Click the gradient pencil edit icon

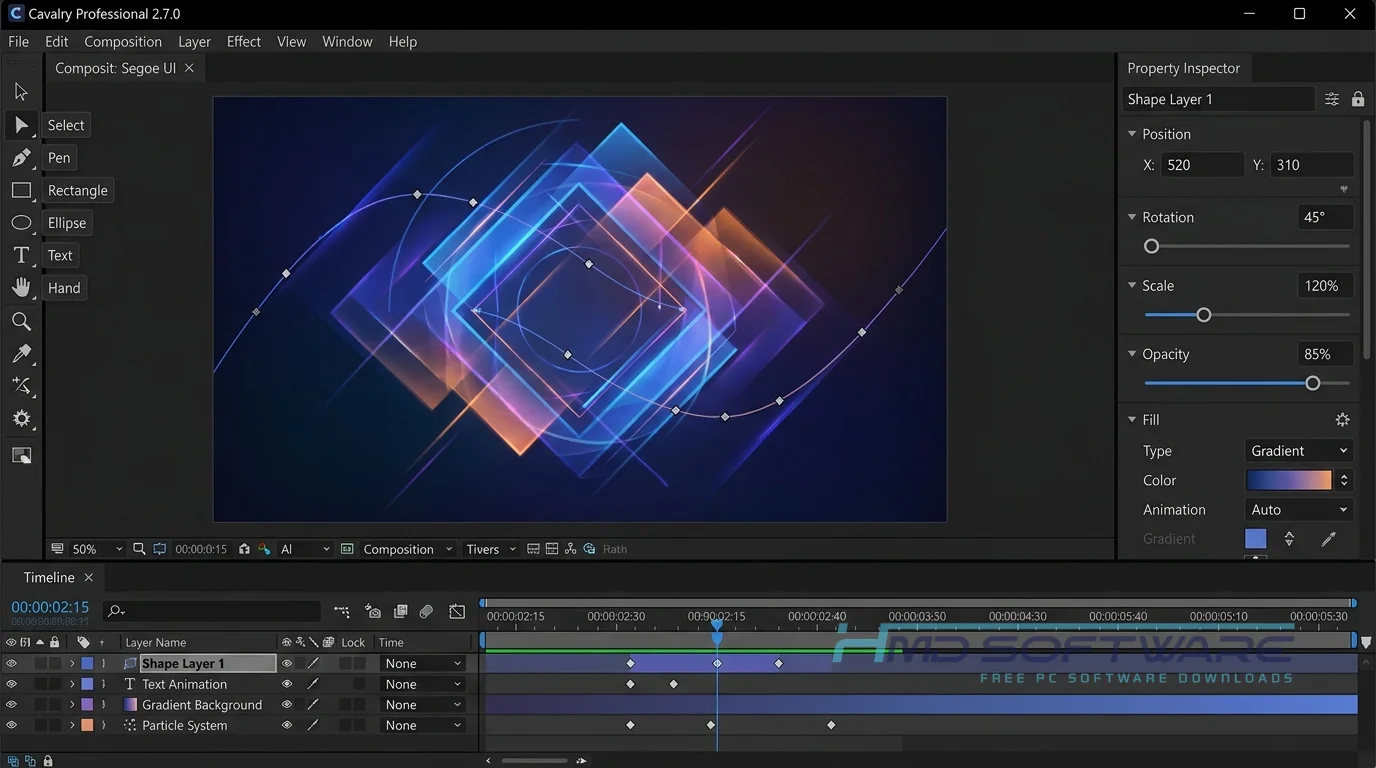click(1328, 539)
